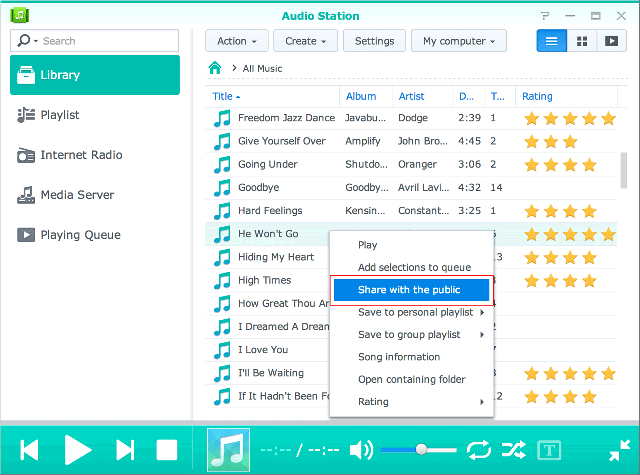Screen dimensions: 640x475
Task: Switch to list view
Action: (x=551, y=41)
